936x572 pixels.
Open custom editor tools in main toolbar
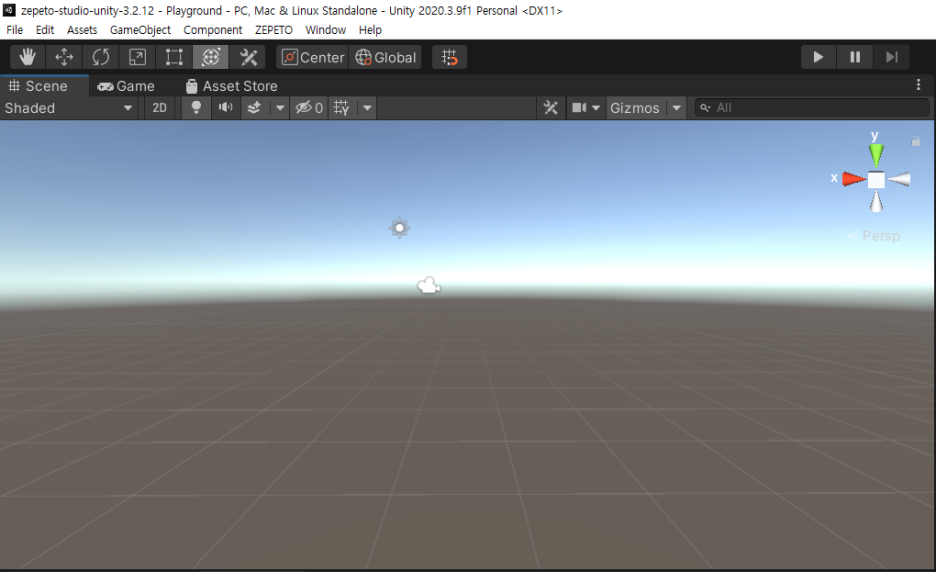click(248, 57)
